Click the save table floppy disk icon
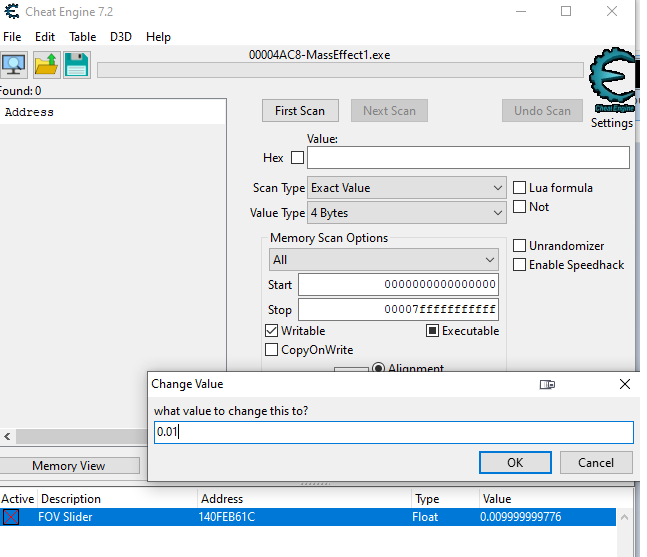 point(77,66)
